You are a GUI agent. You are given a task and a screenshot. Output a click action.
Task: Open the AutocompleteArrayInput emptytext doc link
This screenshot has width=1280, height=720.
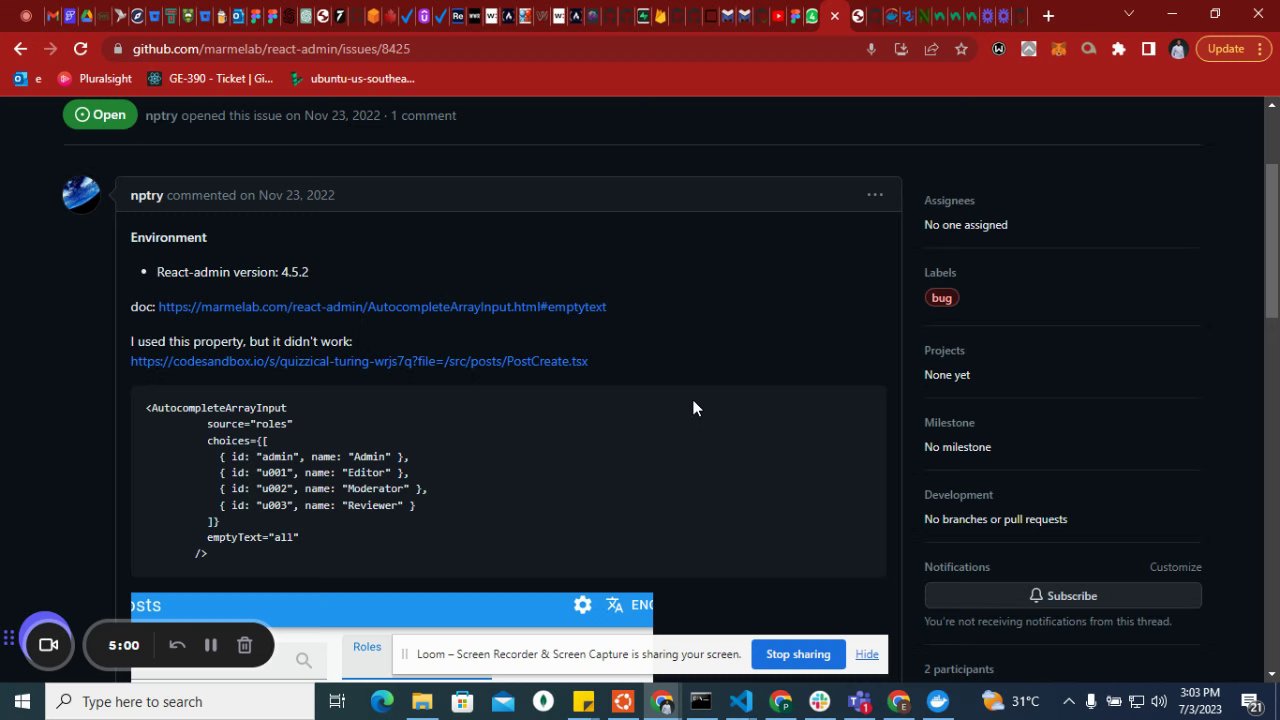pyautogui.click(x=382, y=307)
